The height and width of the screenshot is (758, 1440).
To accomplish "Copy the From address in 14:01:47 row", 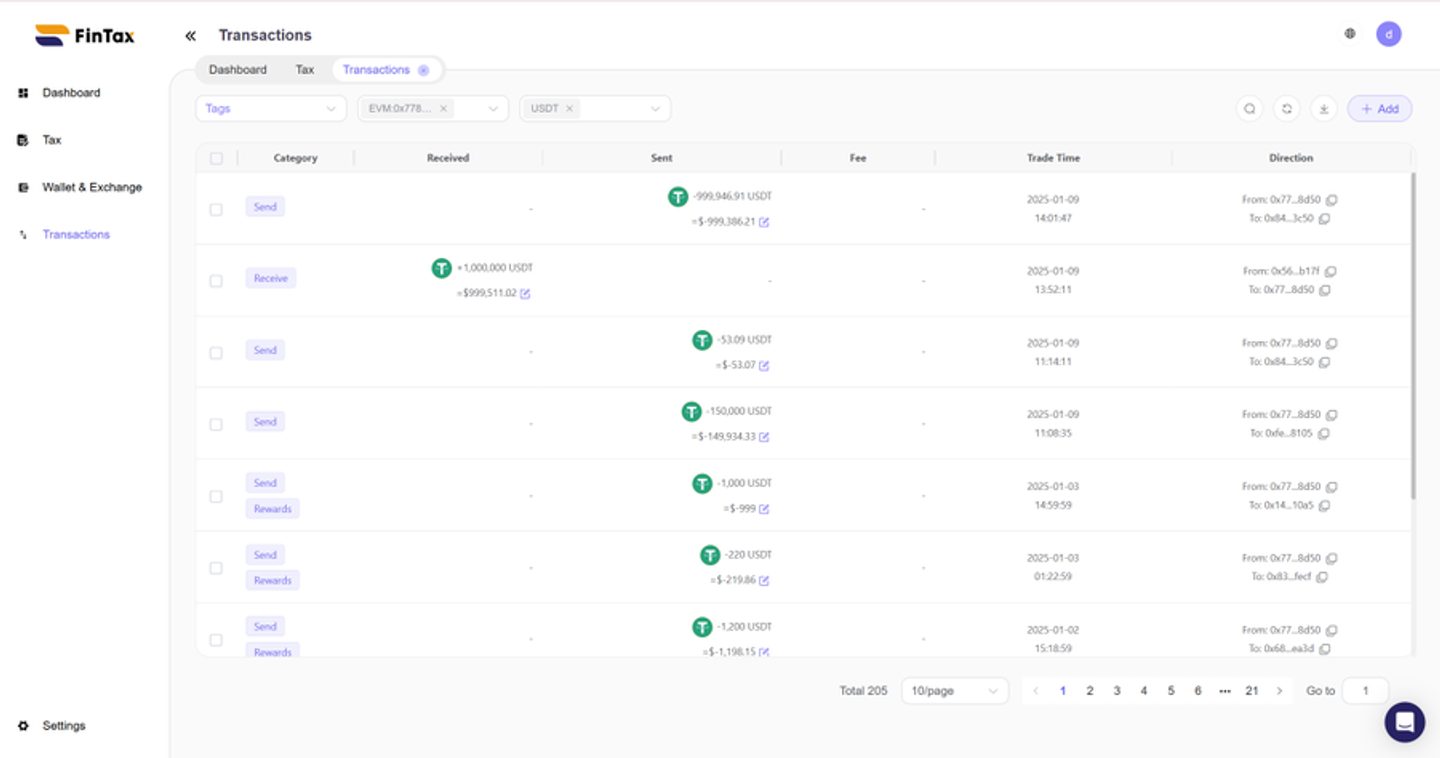I will pyautogui.click(x=1331, y=200).
